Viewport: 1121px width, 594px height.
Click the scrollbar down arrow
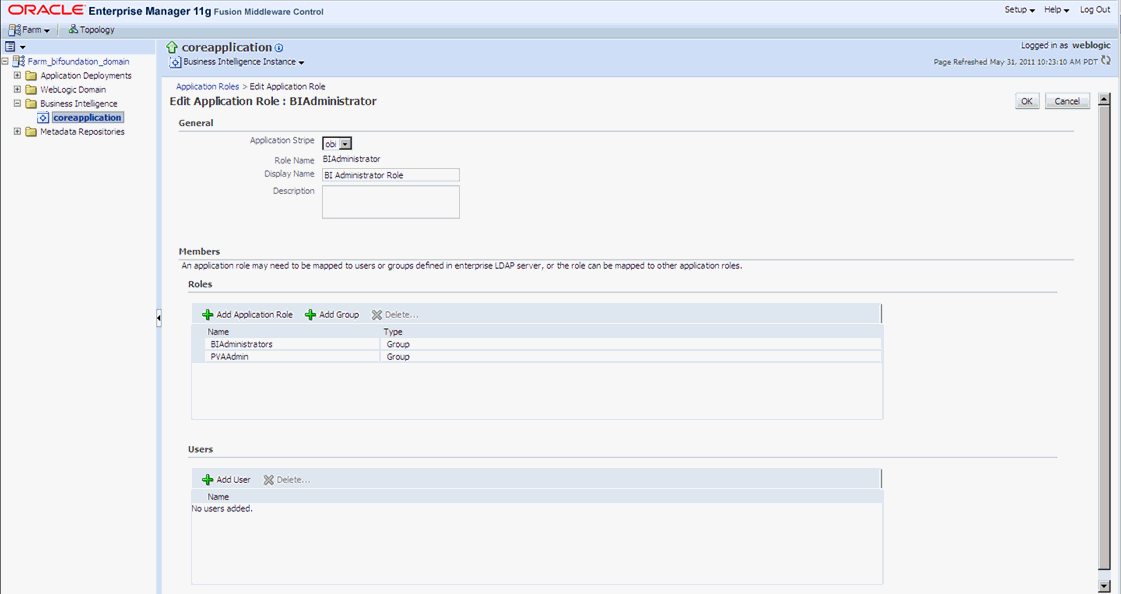[1104, 586]
